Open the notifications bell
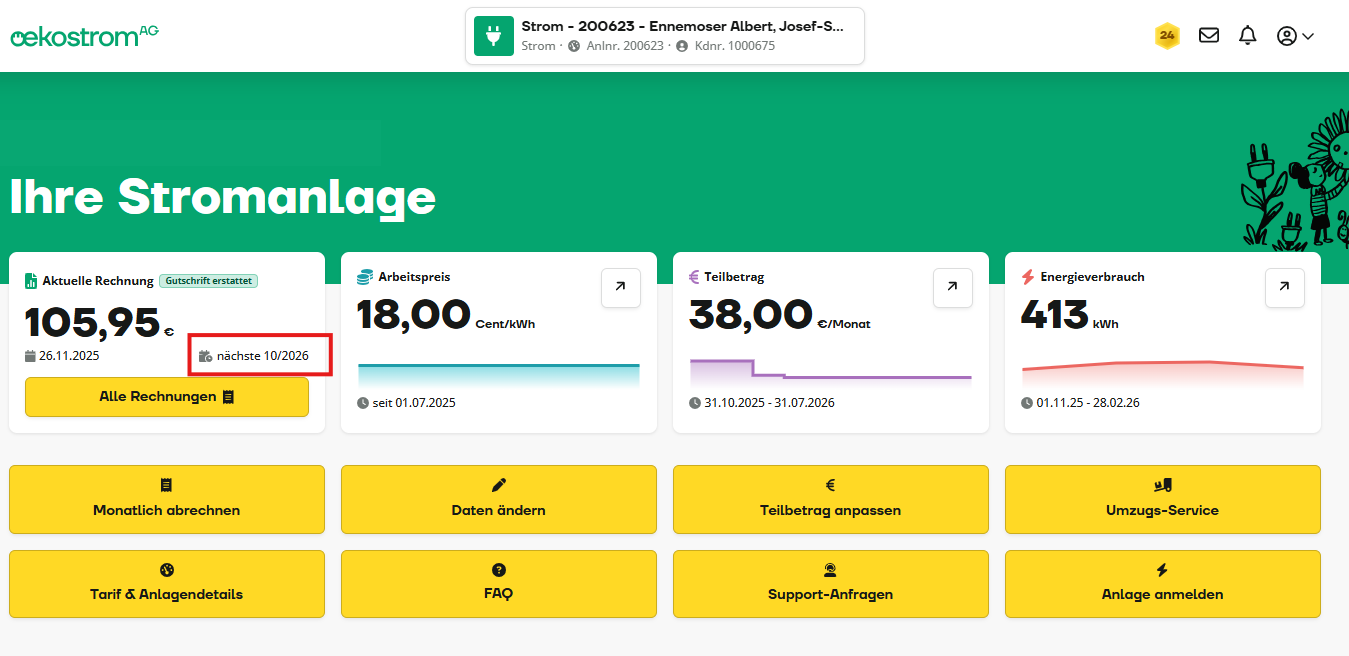This screenshot has height=656, width=1349. pos(1247,36)
